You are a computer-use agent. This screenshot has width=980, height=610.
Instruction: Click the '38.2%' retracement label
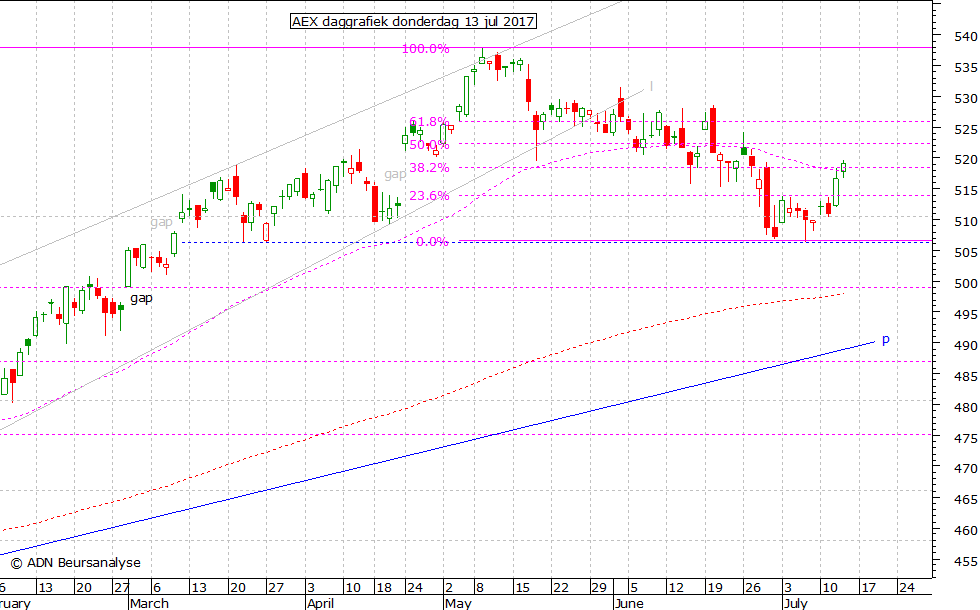[429, 168]
